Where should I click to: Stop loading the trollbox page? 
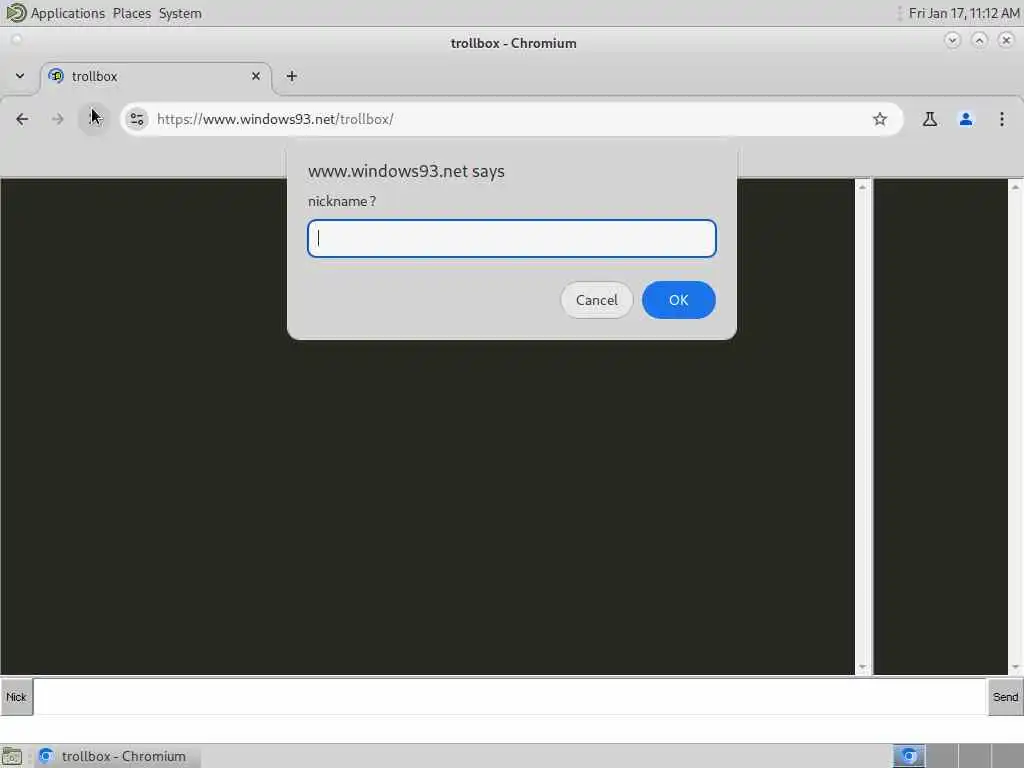pos(93,119)
